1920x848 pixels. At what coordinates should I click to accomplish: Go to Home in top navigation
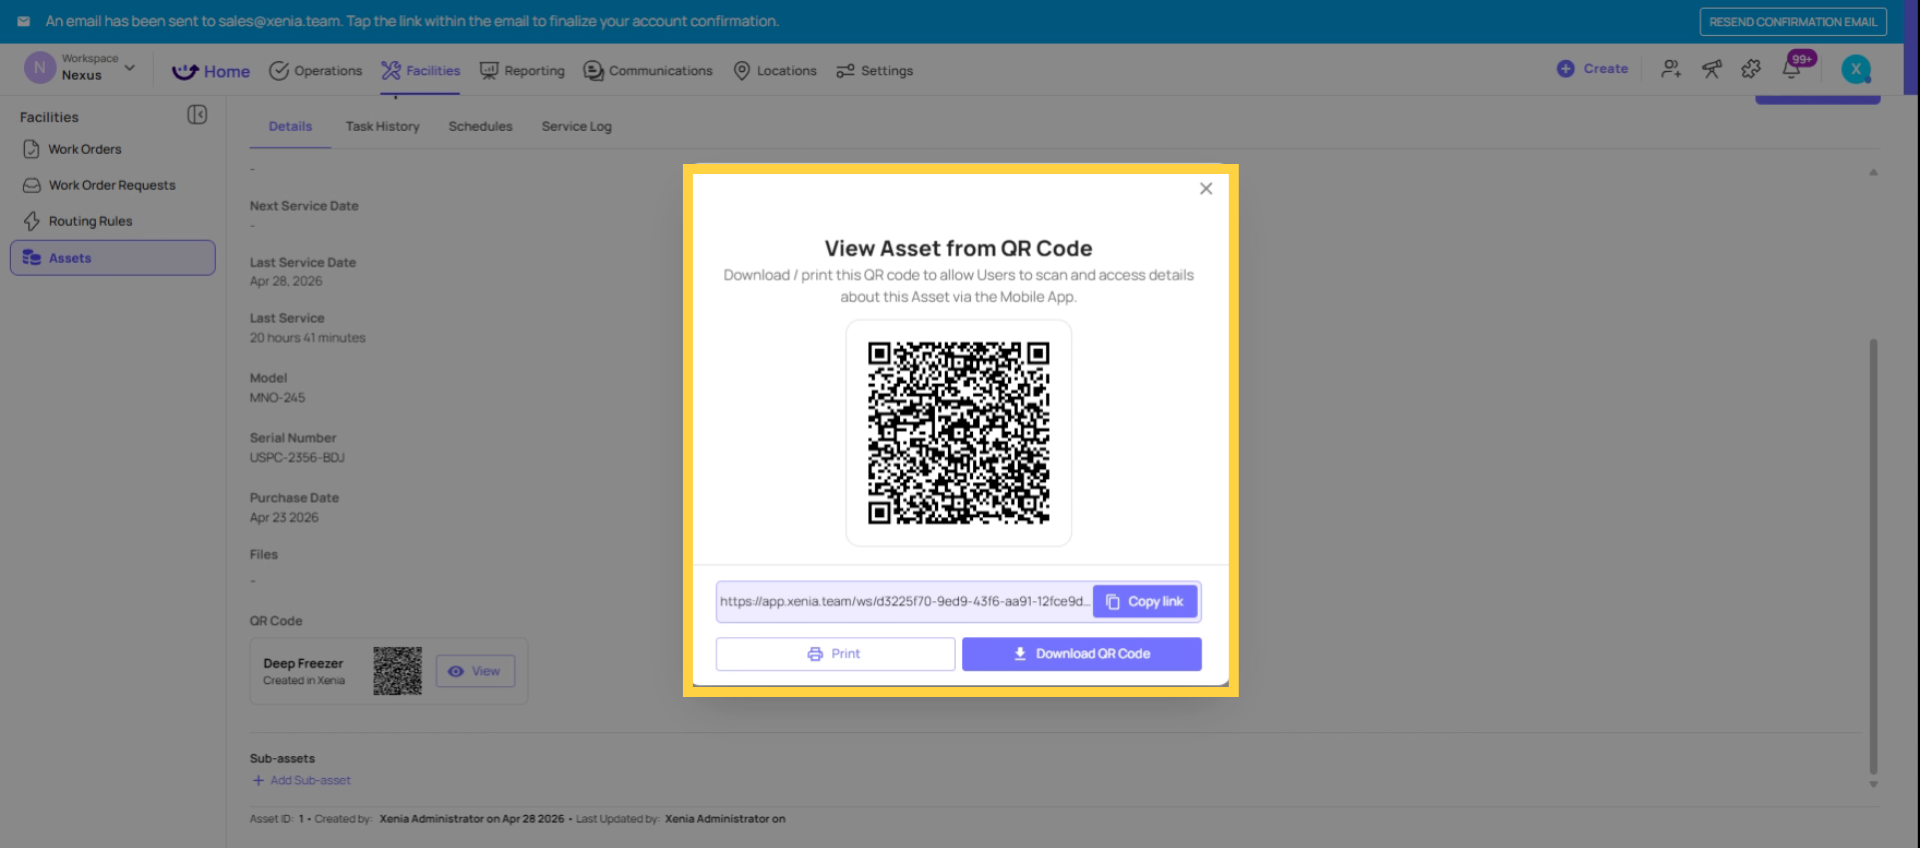tap(211, 71)
